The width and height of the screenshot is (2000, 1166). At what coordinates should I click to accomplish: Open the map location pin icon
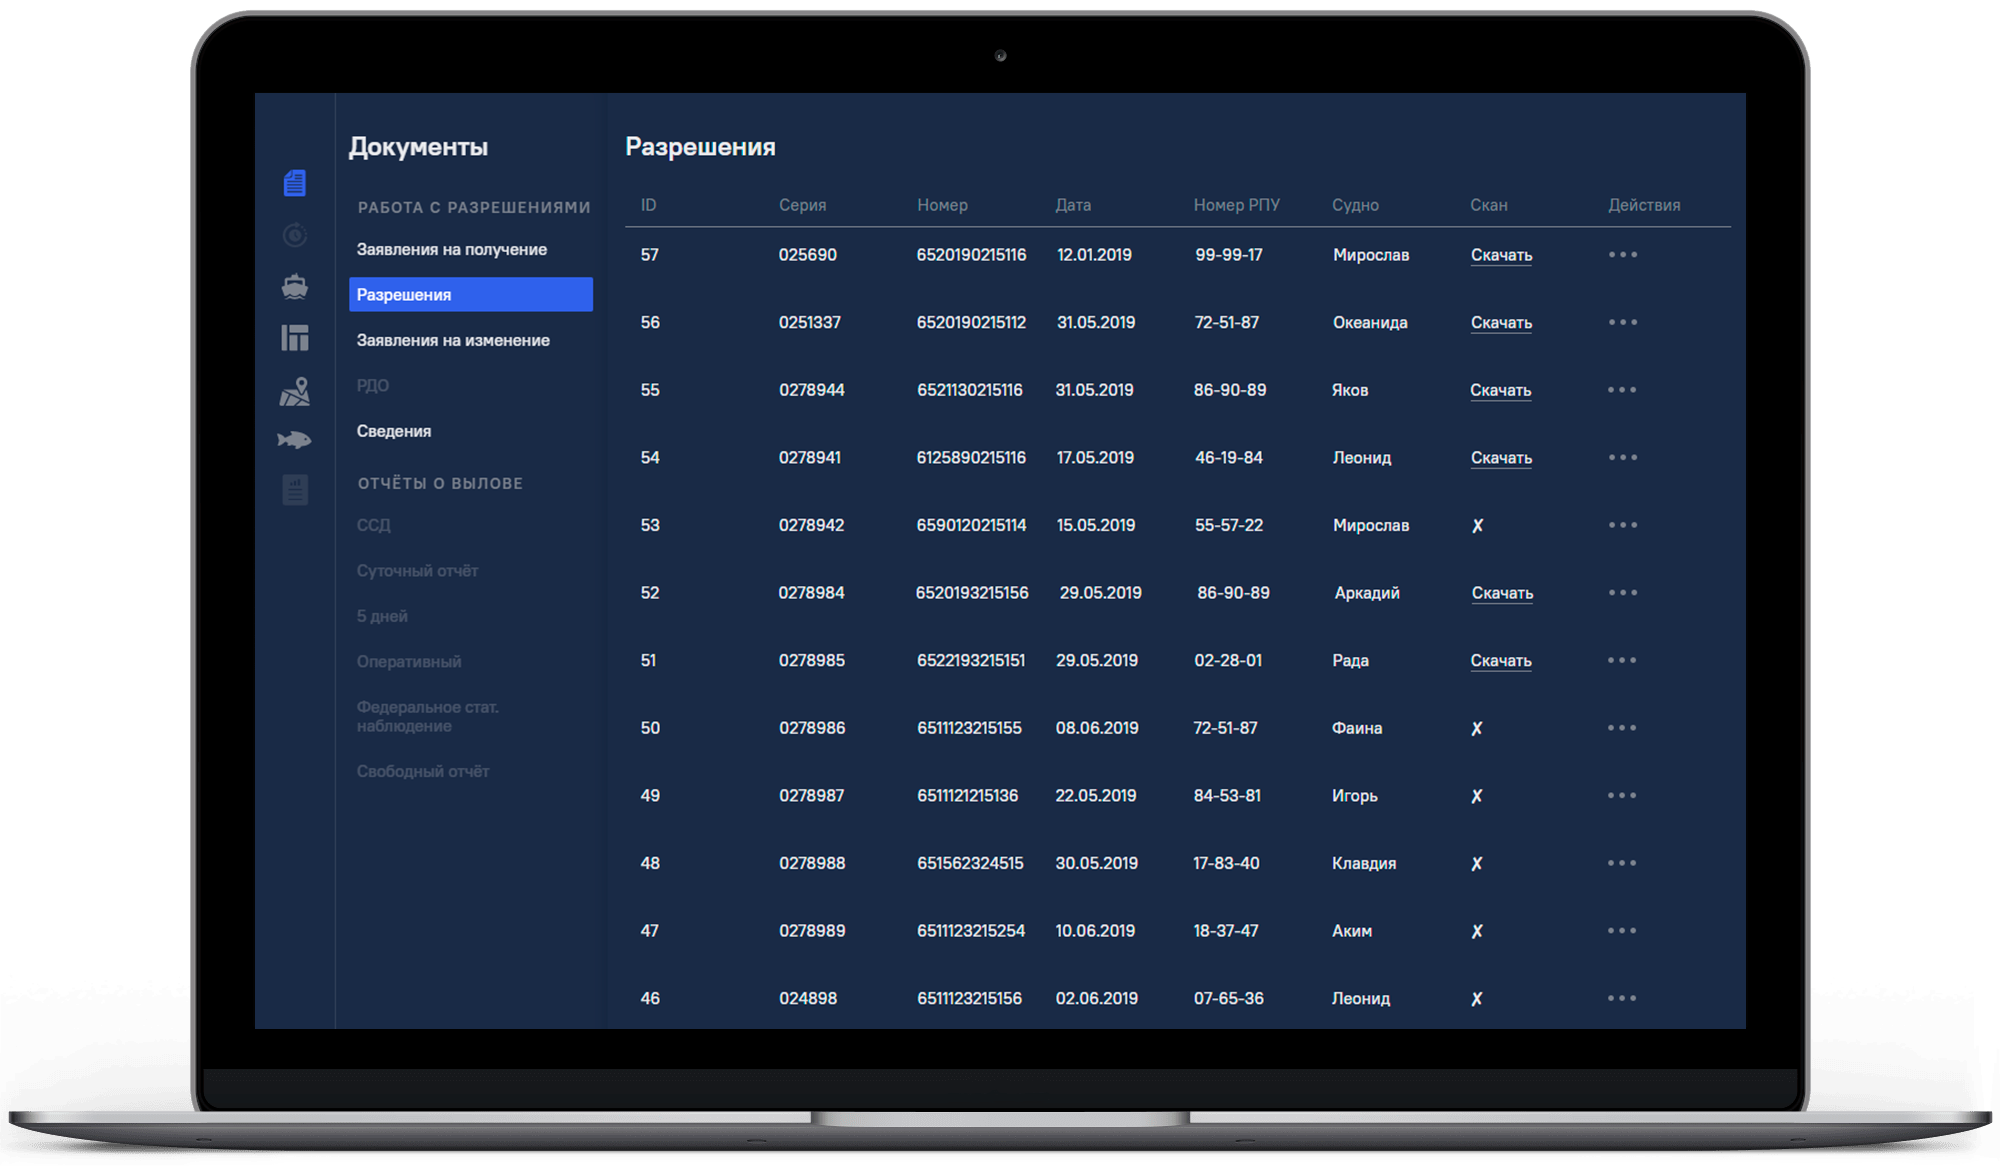(294, 391)
